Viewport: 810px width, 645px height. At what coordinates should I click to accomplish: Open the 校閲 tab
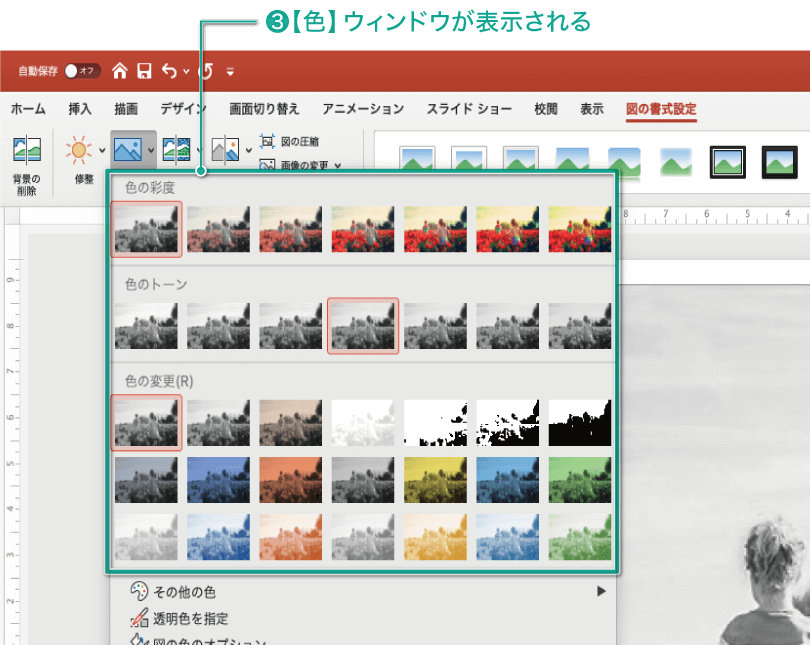[546, 109]
